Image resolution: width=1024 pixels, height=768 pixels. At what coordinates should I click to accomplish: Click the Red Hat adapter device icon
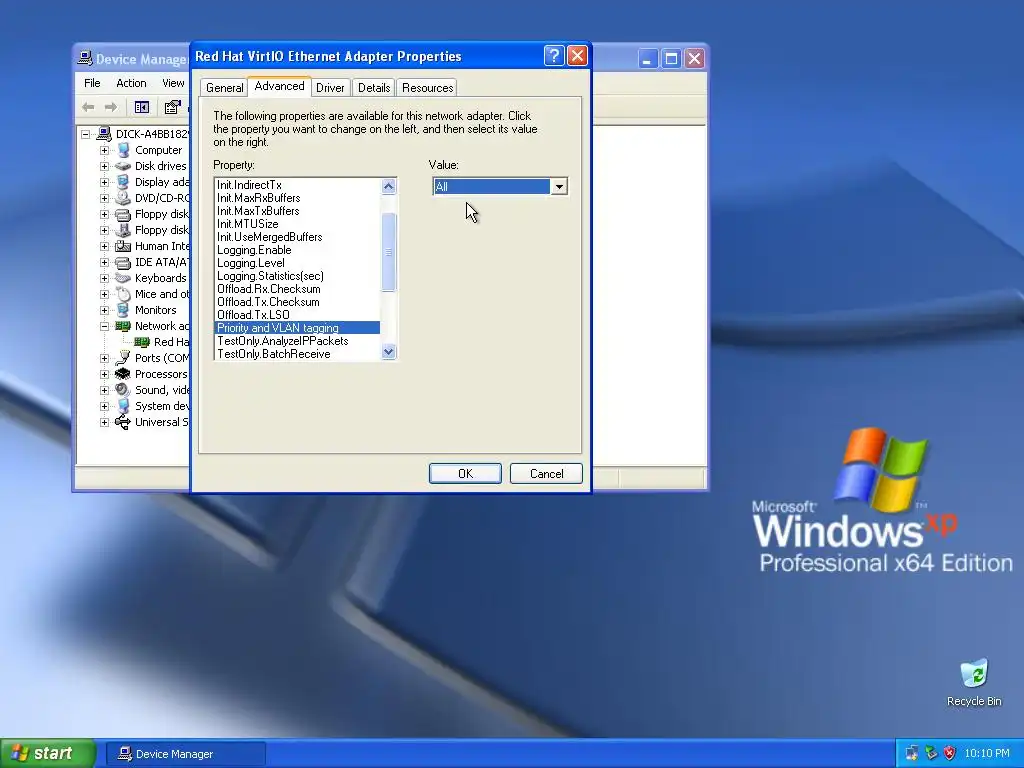pyautogui.click(x=142, y=342)
